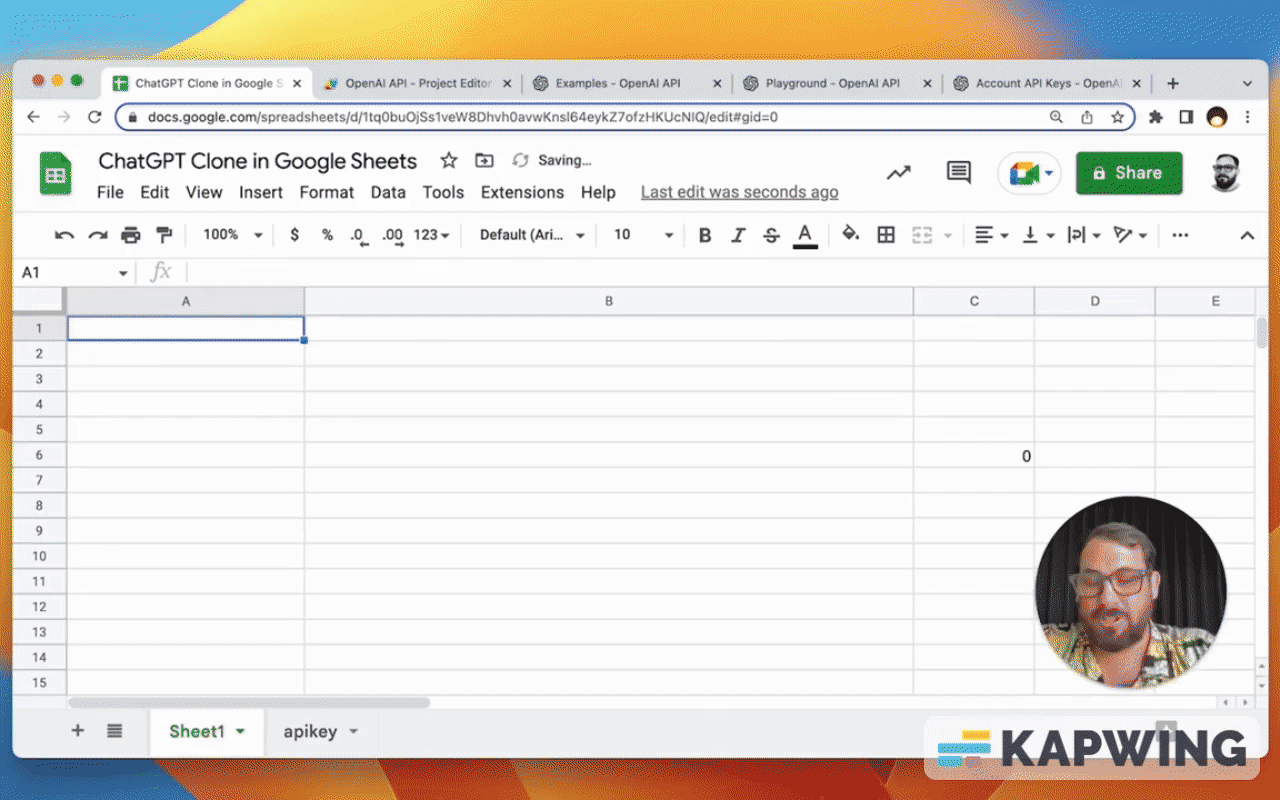Click the document title text
This screenshot has width=1280, height=800.
[x=257, y=161]
